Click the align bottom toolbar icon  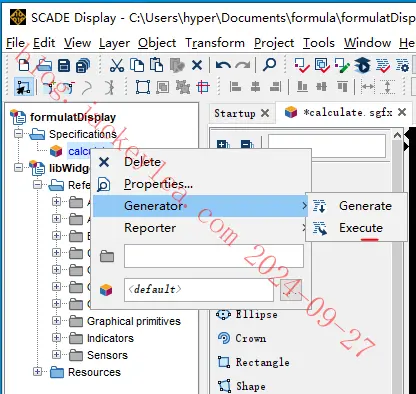pyautogui.click(x=302, y=87)
